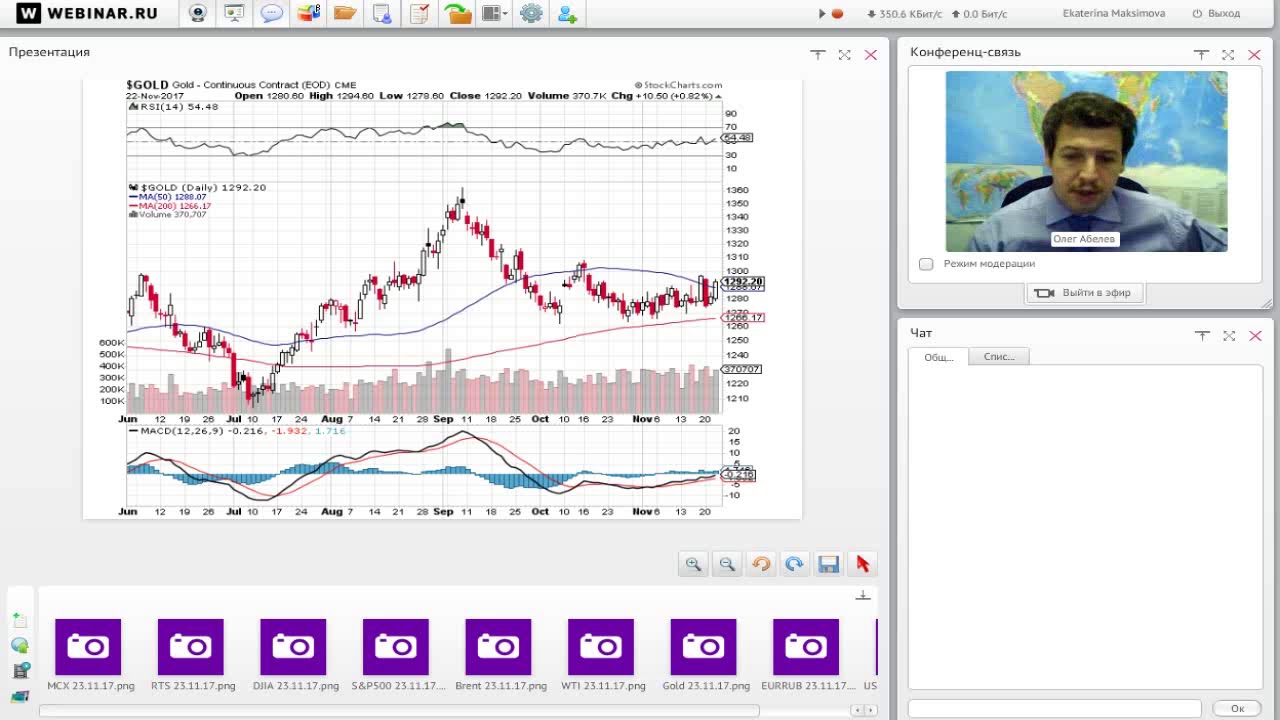Click the add participant icon

click(567, 14)
